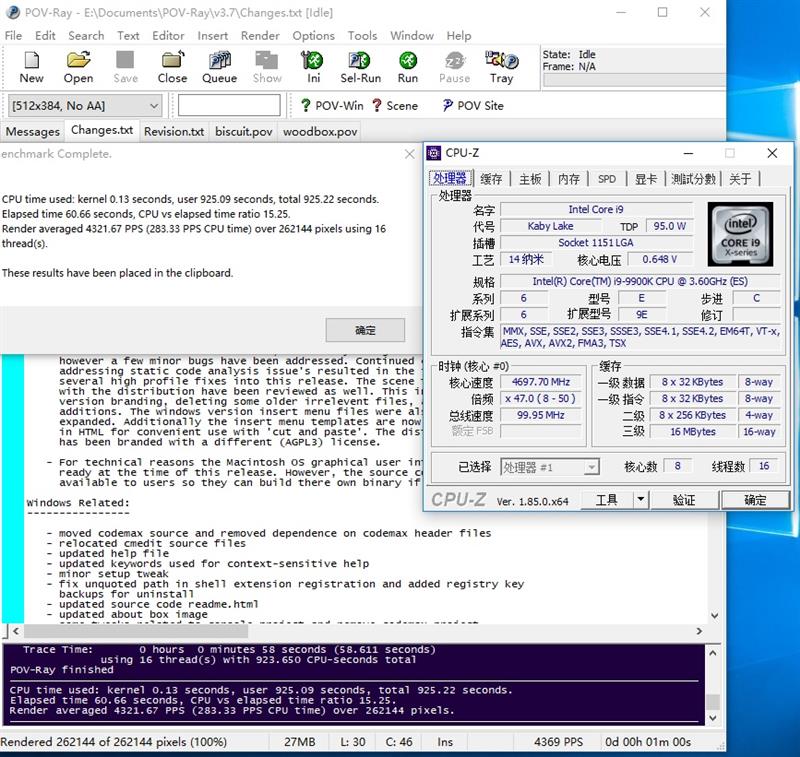Click the core speed value 4697.70 MHz
This screenshot has height=757, width=800.
click(x=541, y=382)
